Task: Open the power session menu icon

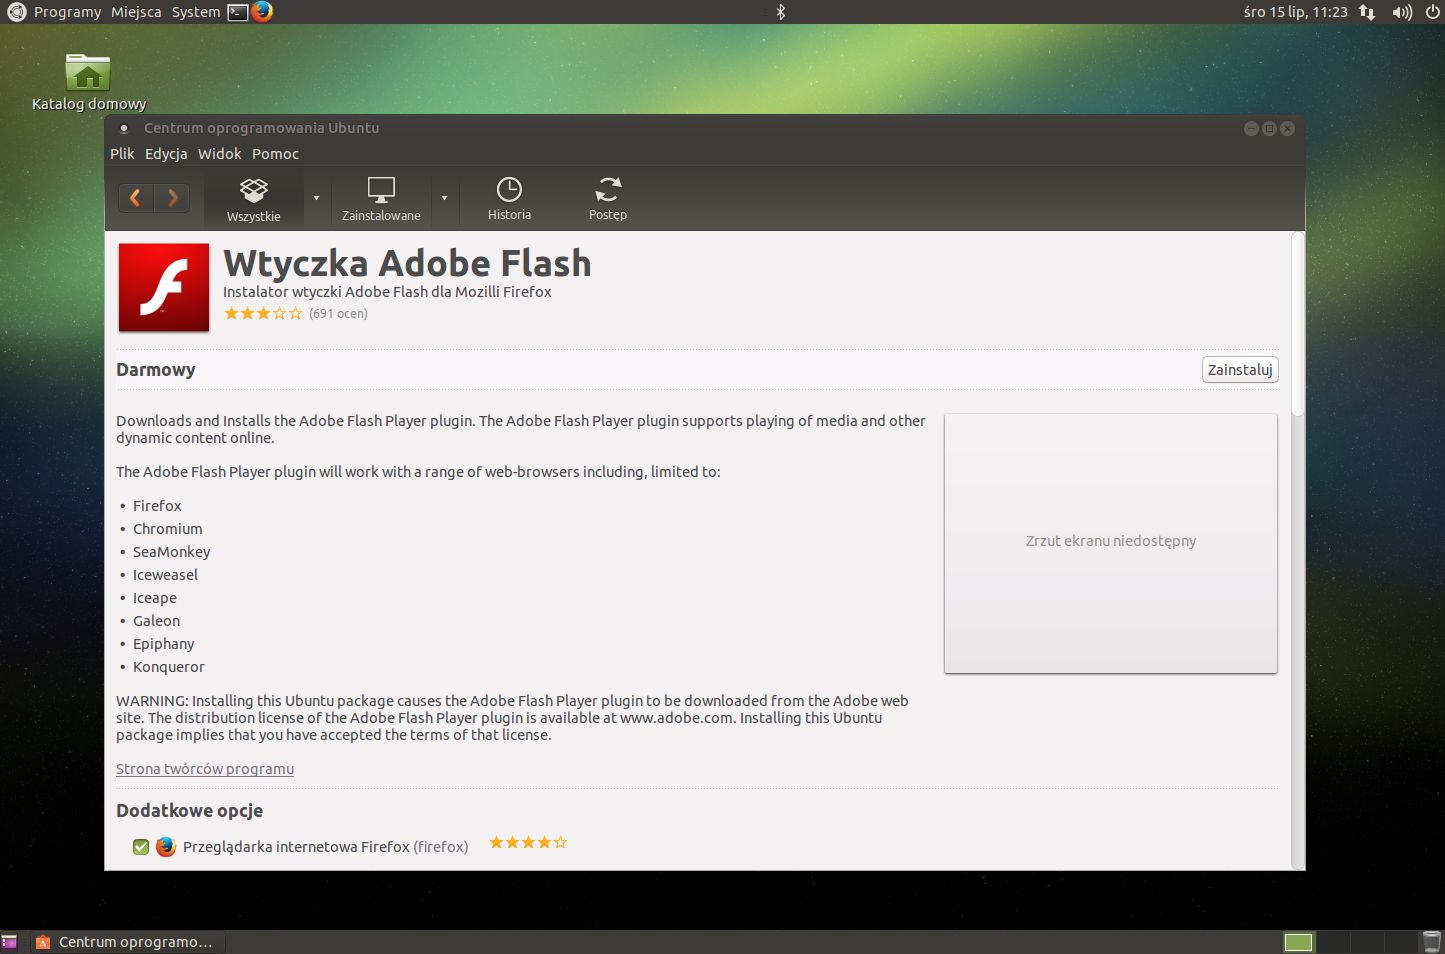Action: tap(1432, 12)
